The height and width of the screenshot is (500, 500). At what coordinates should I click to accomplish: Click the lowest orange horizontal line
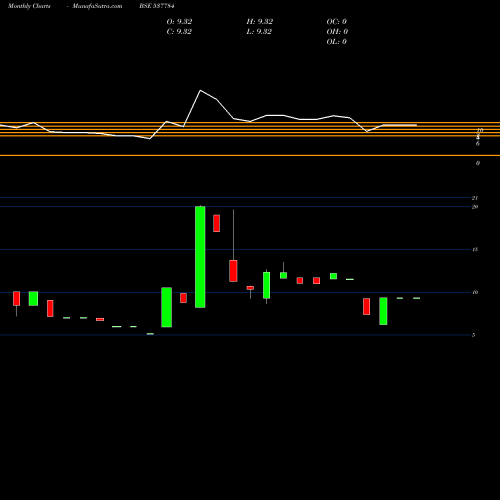[x=250, y=155]
